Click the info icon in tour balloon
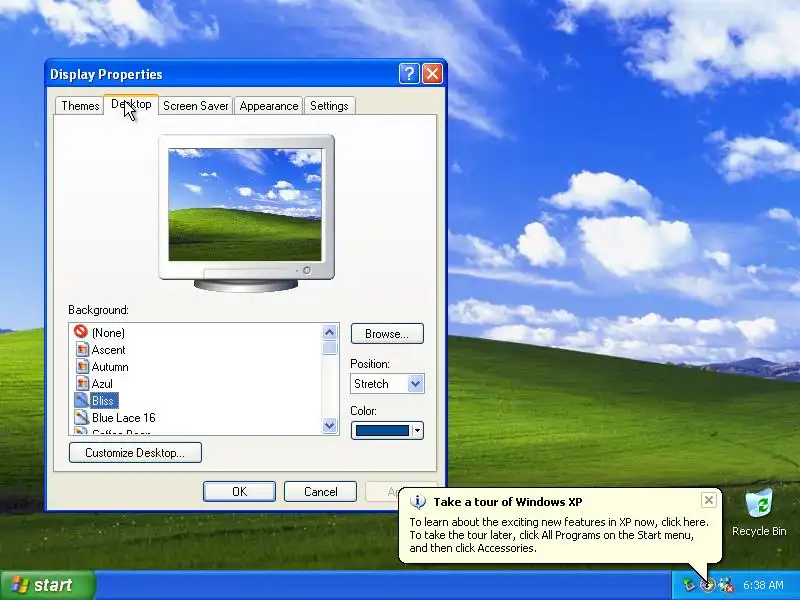 click(x=418, y=502)
